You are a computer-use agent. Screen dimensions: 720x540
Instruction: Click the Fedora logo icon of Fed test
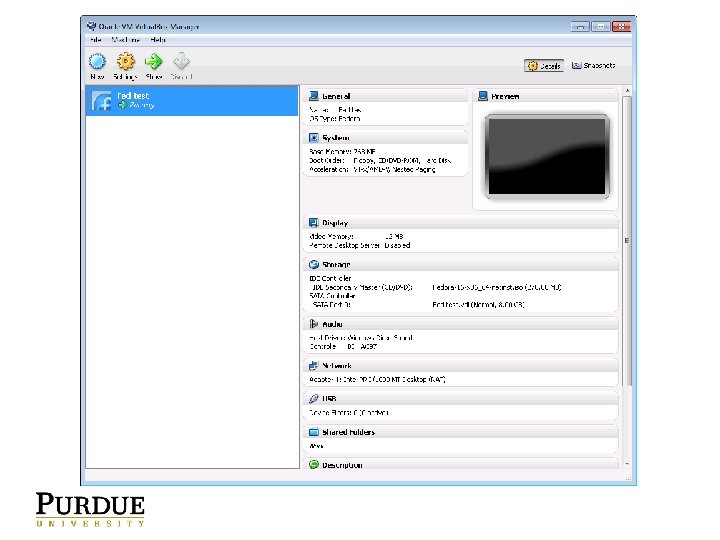pos(101,101)
